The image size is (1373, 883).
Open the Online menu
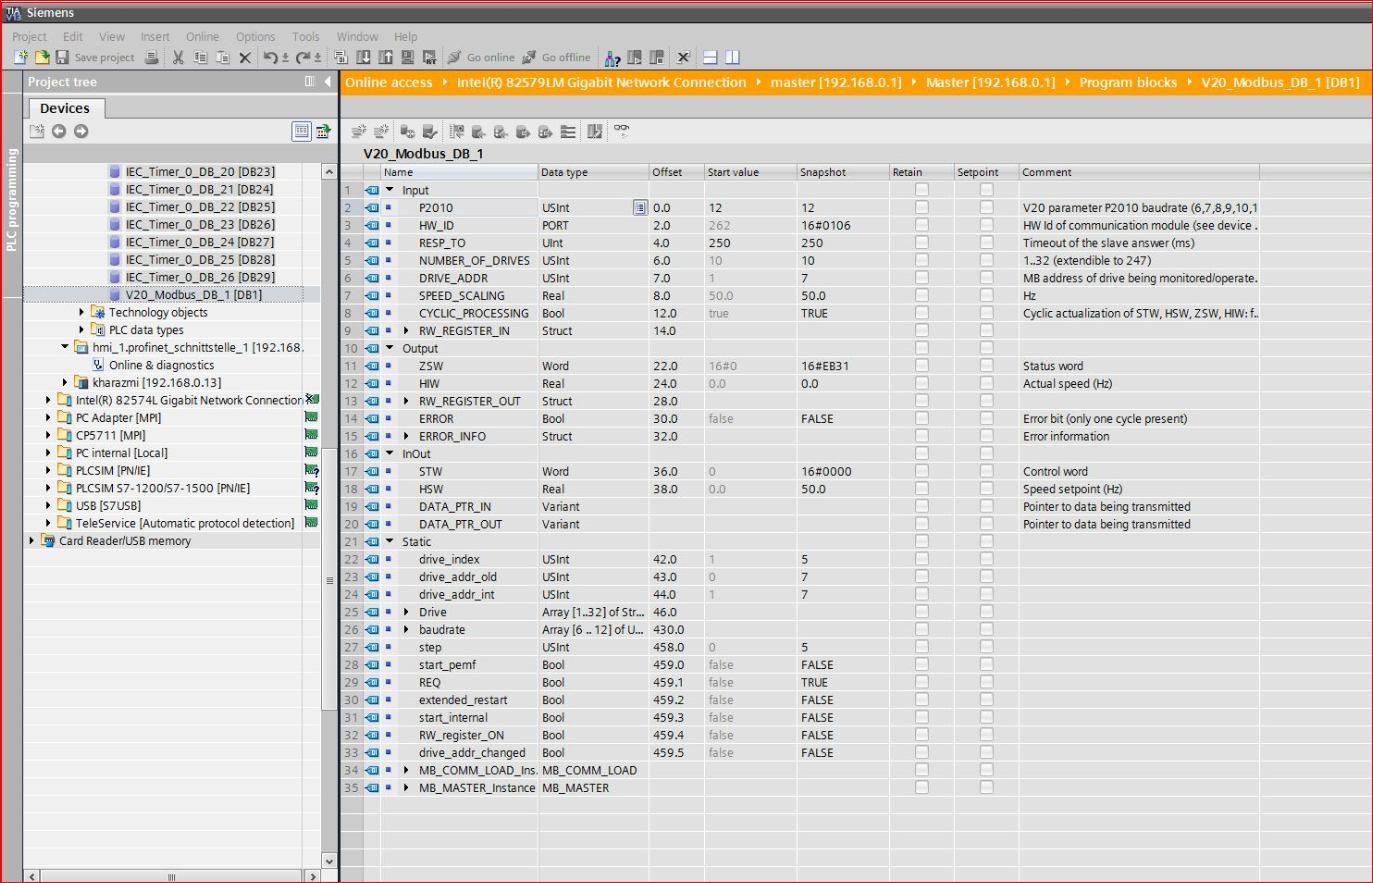point(202,37)
